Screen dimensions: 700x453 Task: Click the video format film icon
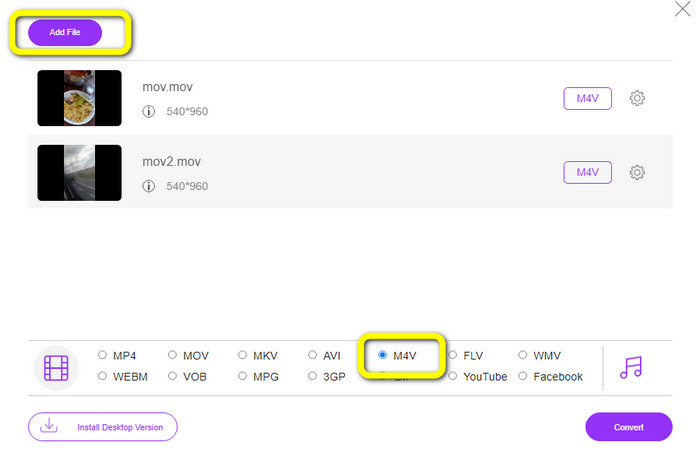[56, 367]
